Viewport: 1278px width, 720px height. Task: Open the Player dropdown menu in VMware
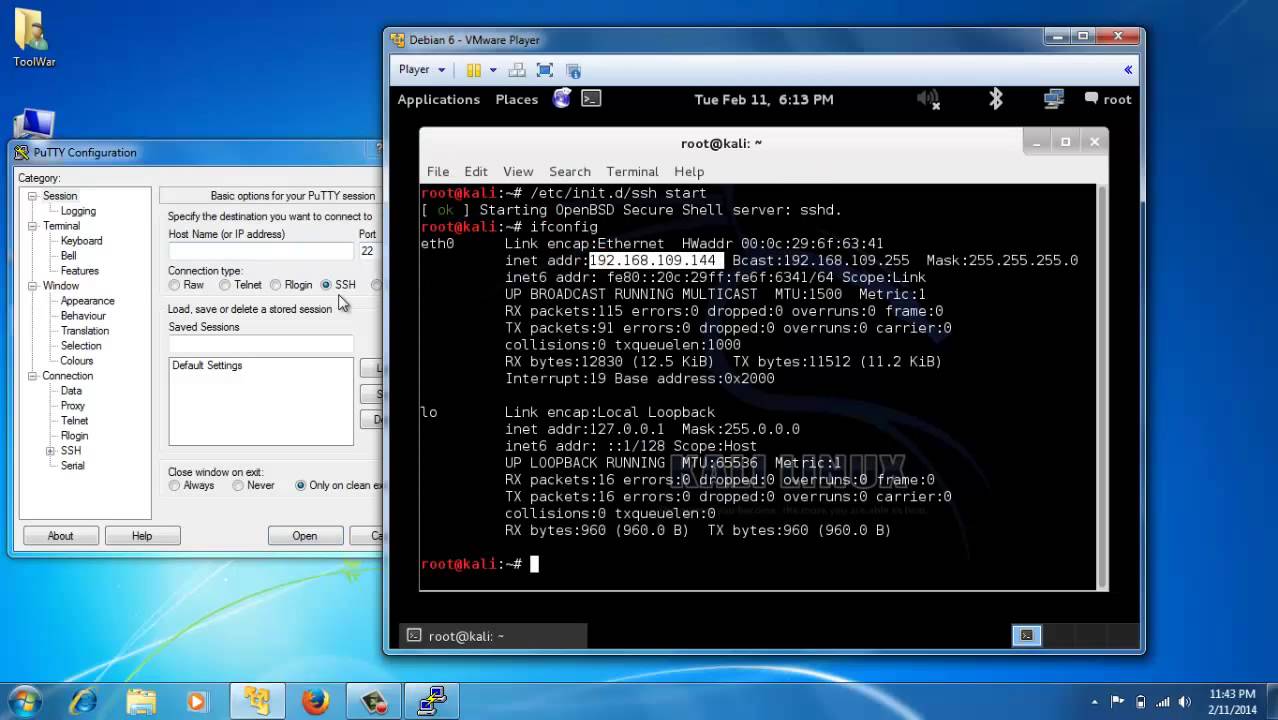coord(422,70)
